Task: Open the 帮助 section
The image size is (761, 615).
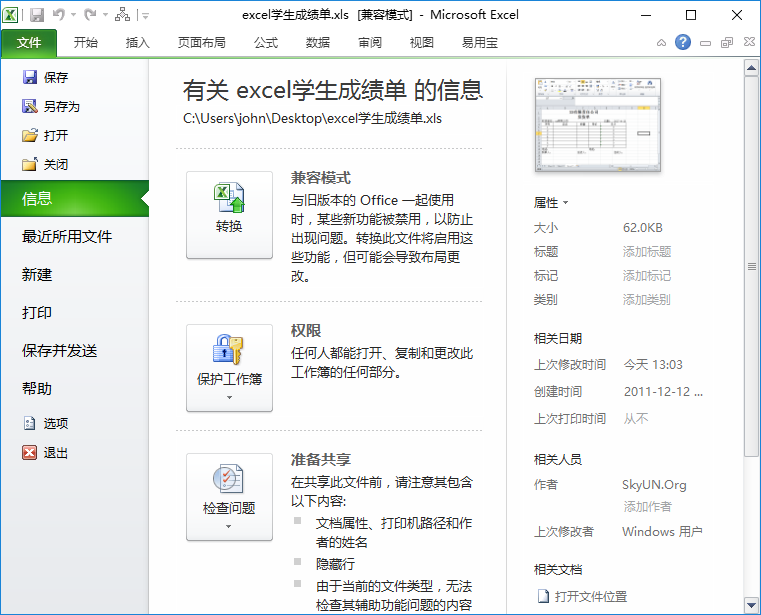Action: click(37, 388)
